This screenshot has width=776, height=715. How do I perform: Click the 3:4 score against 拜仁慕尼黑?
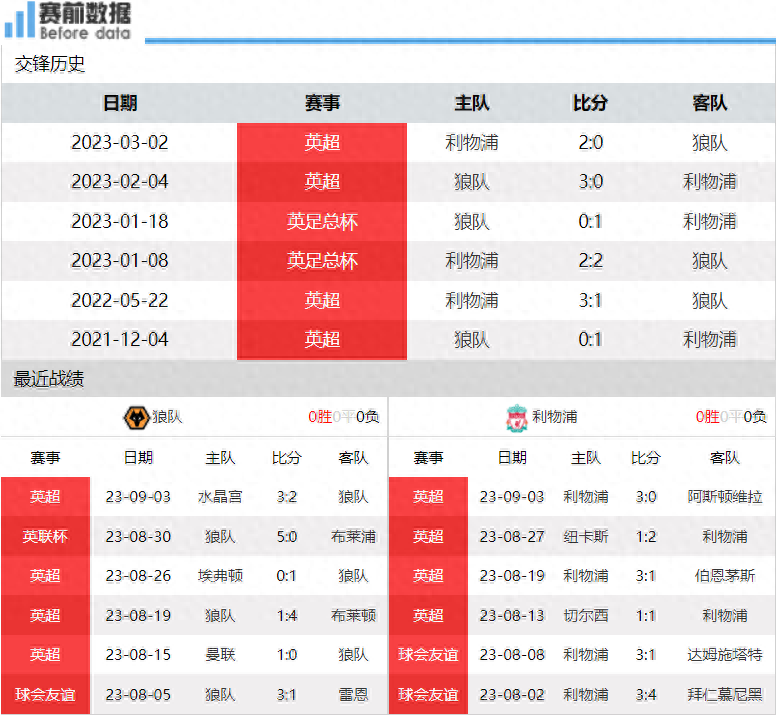click(x=646, y=695)
